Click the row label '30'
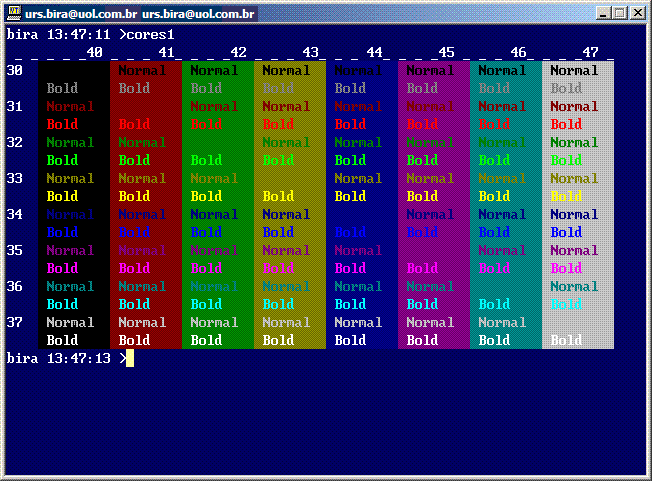Screen dimensions: 654x481 pos(15,70)
